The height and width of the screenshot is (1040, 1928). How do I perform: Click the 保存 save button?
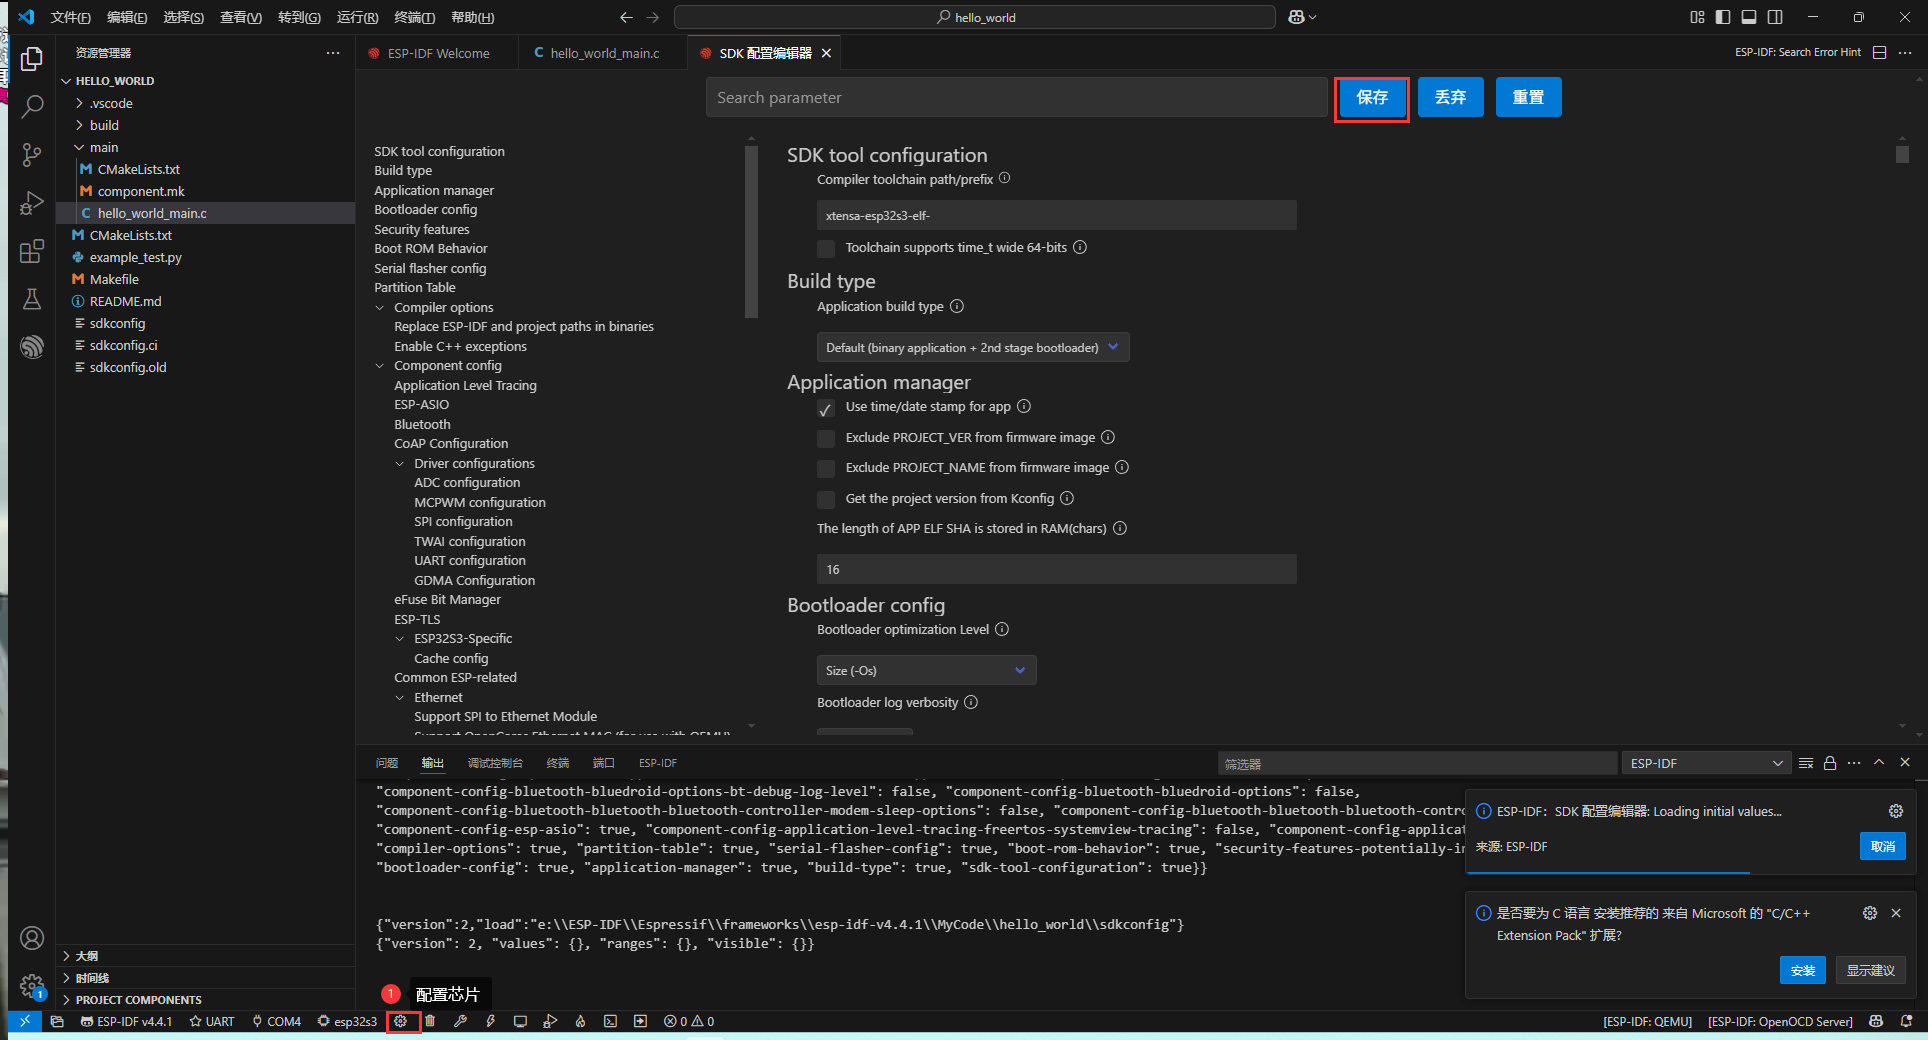coord(1372,98)
